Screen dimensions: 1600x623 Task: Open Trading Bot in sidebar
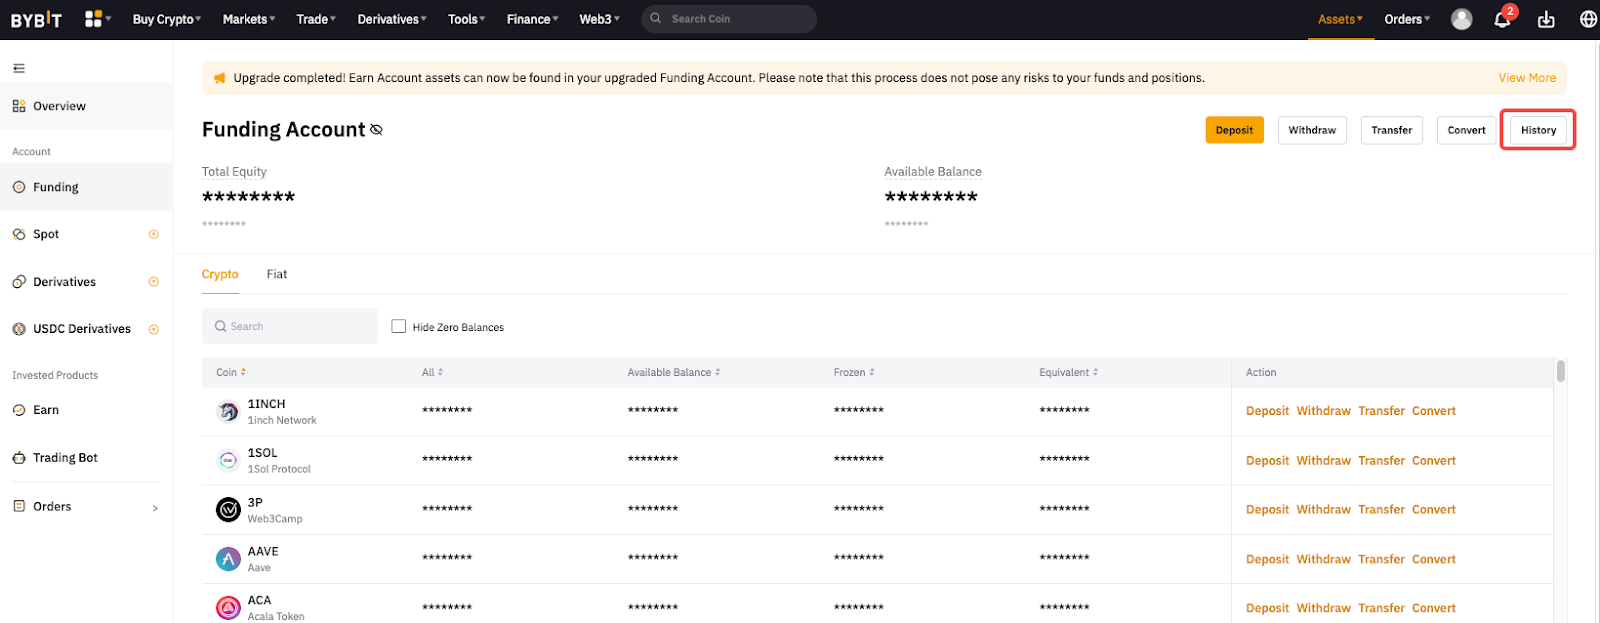pos(65,458)
